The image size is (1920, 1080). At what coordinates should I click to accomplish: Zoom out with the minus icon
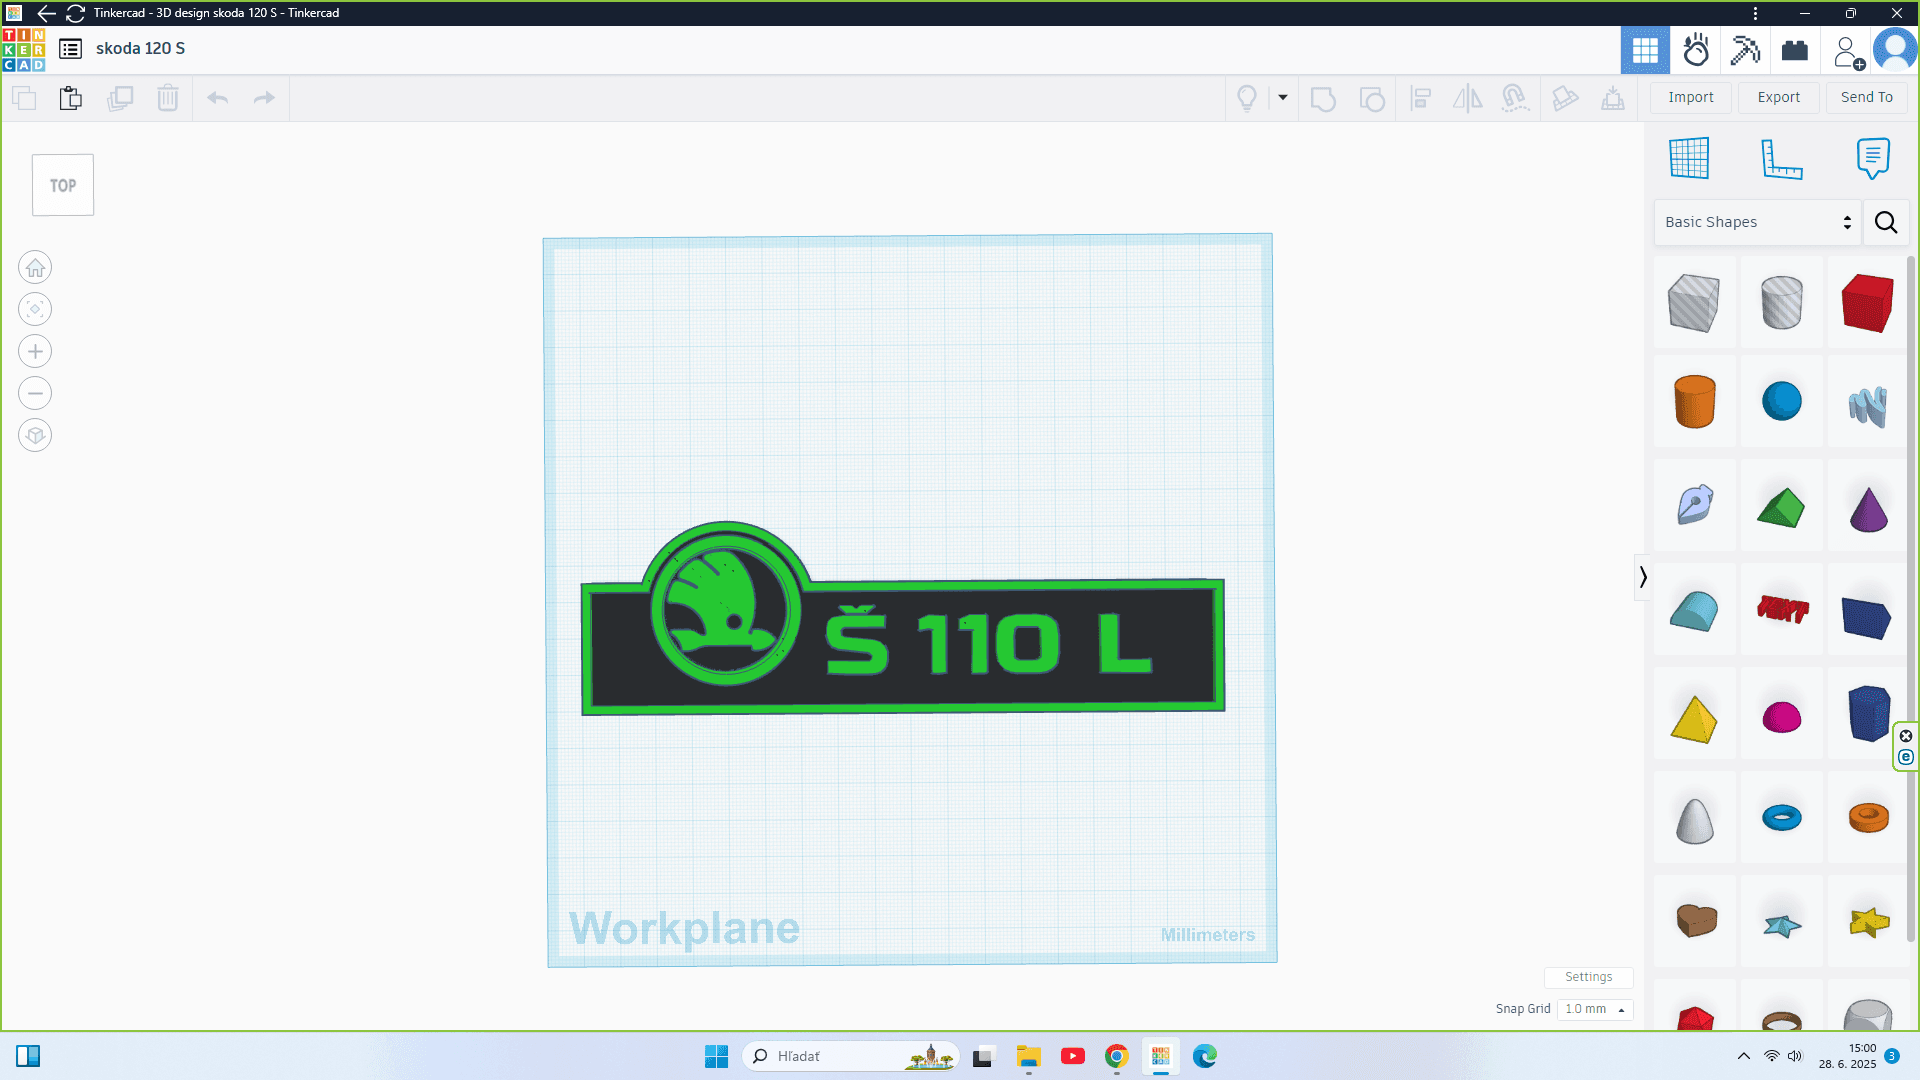click(35, 394)
